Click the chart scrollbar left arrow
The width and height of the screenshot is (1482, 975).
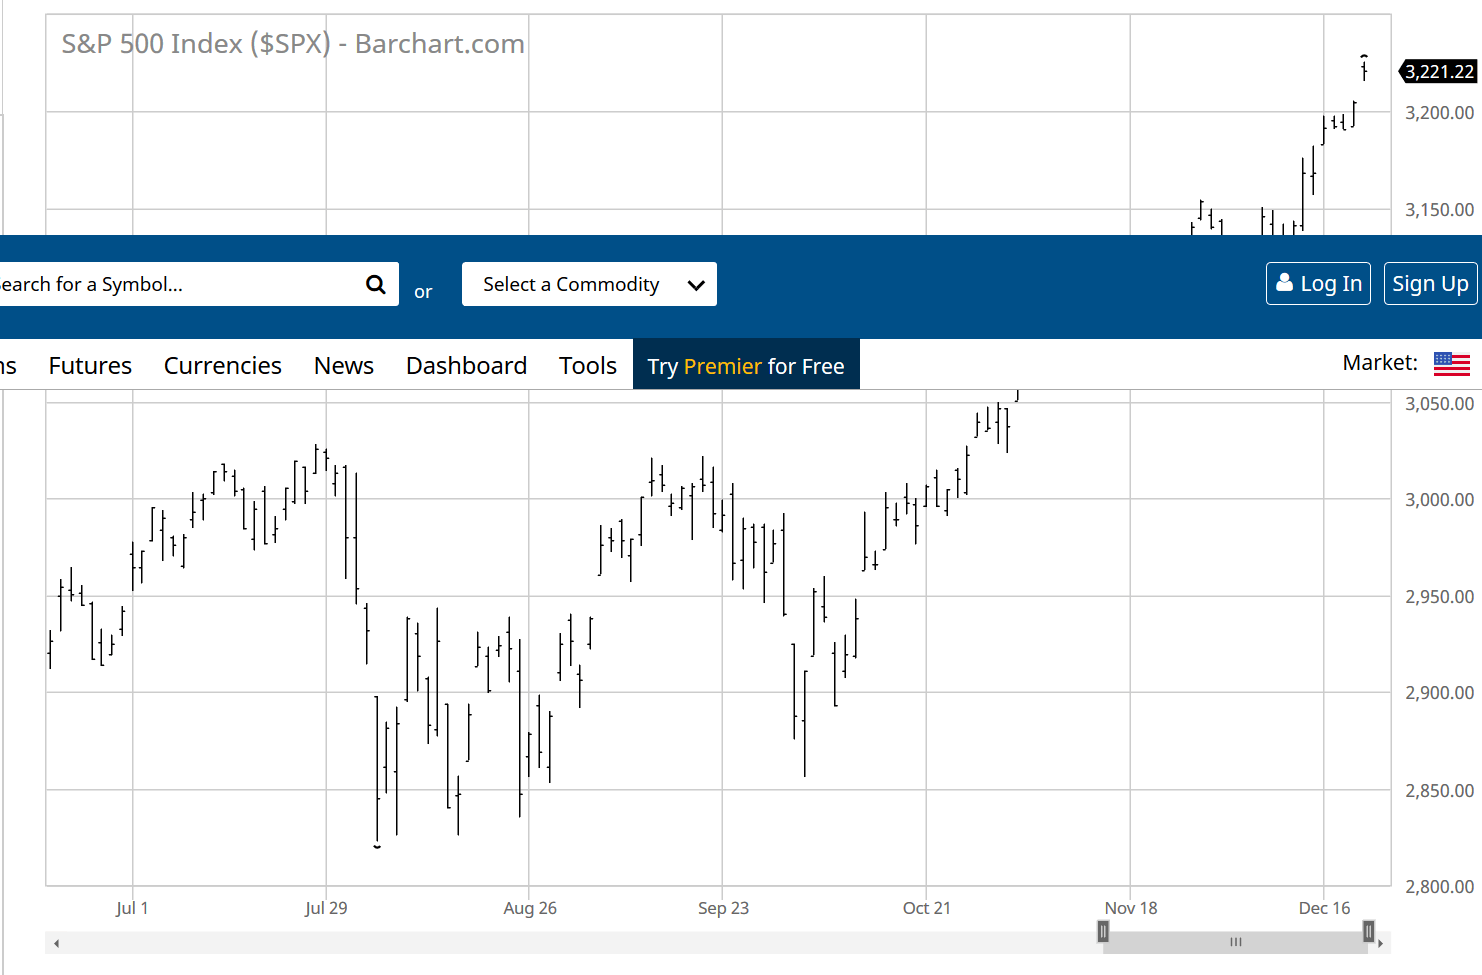click(x=57, y=943)
